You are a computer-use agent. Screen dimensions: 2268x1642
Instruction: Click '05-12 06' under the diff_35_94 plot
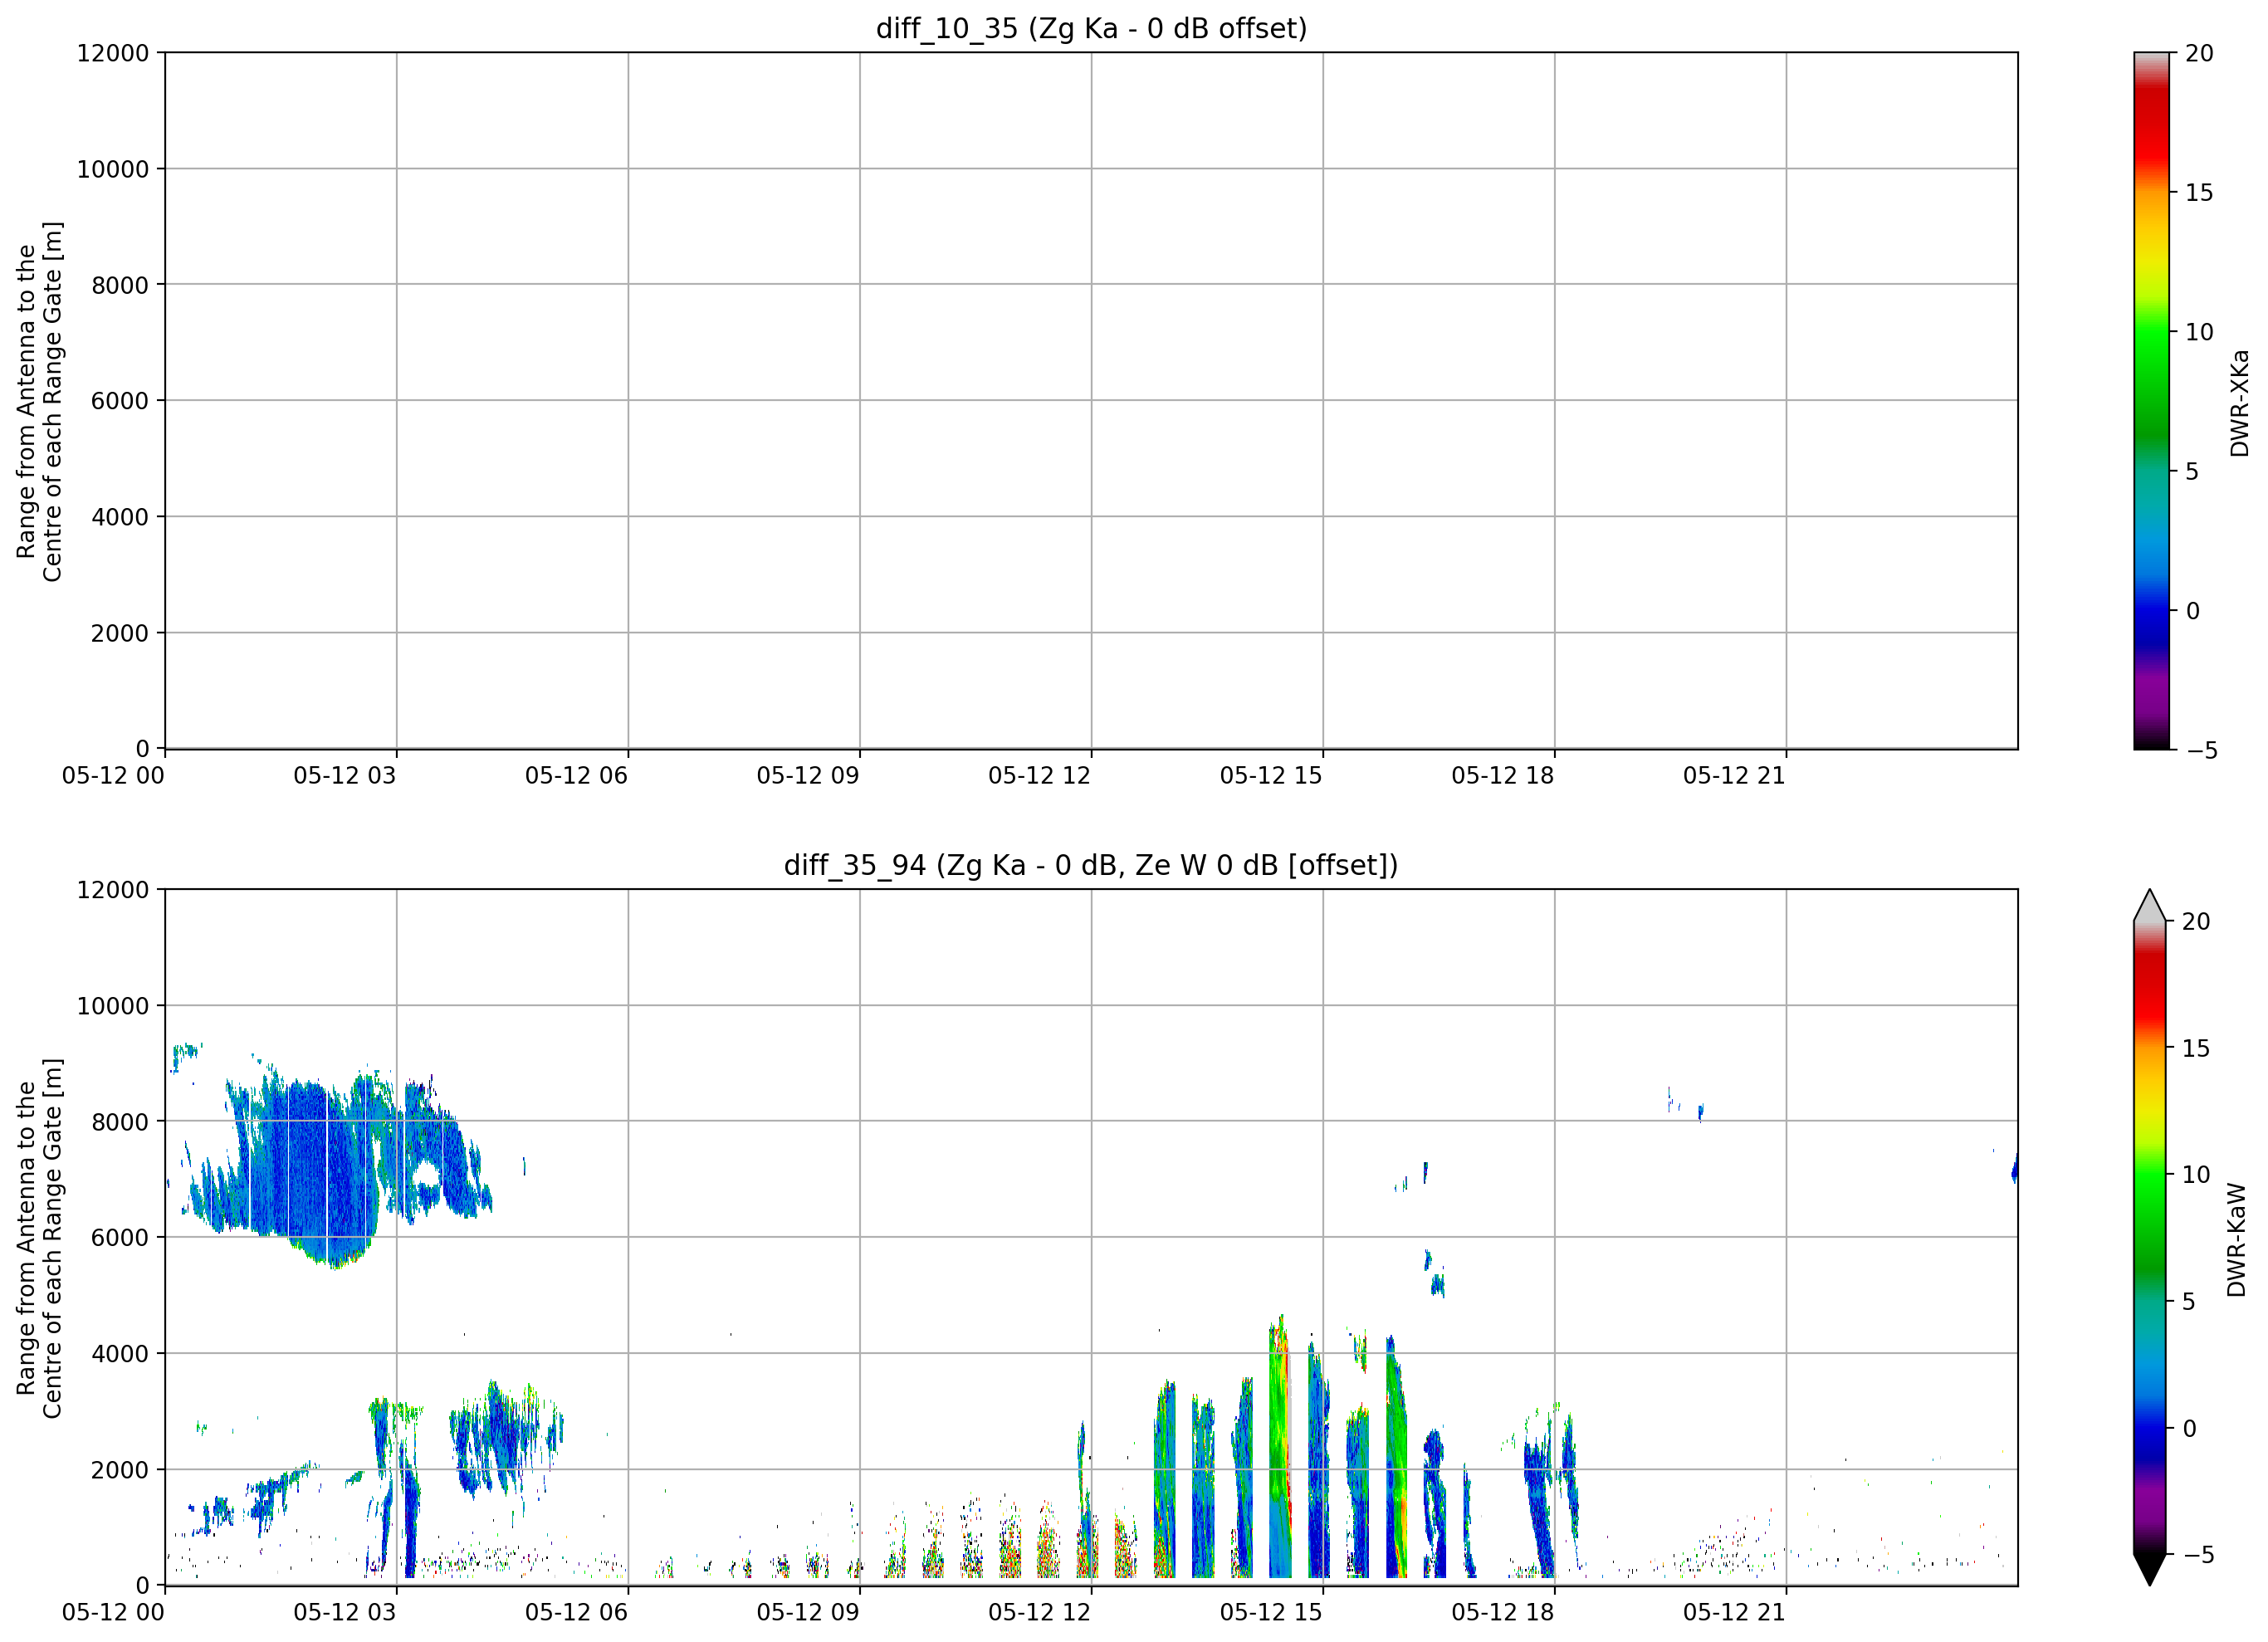coord(577,1613)
